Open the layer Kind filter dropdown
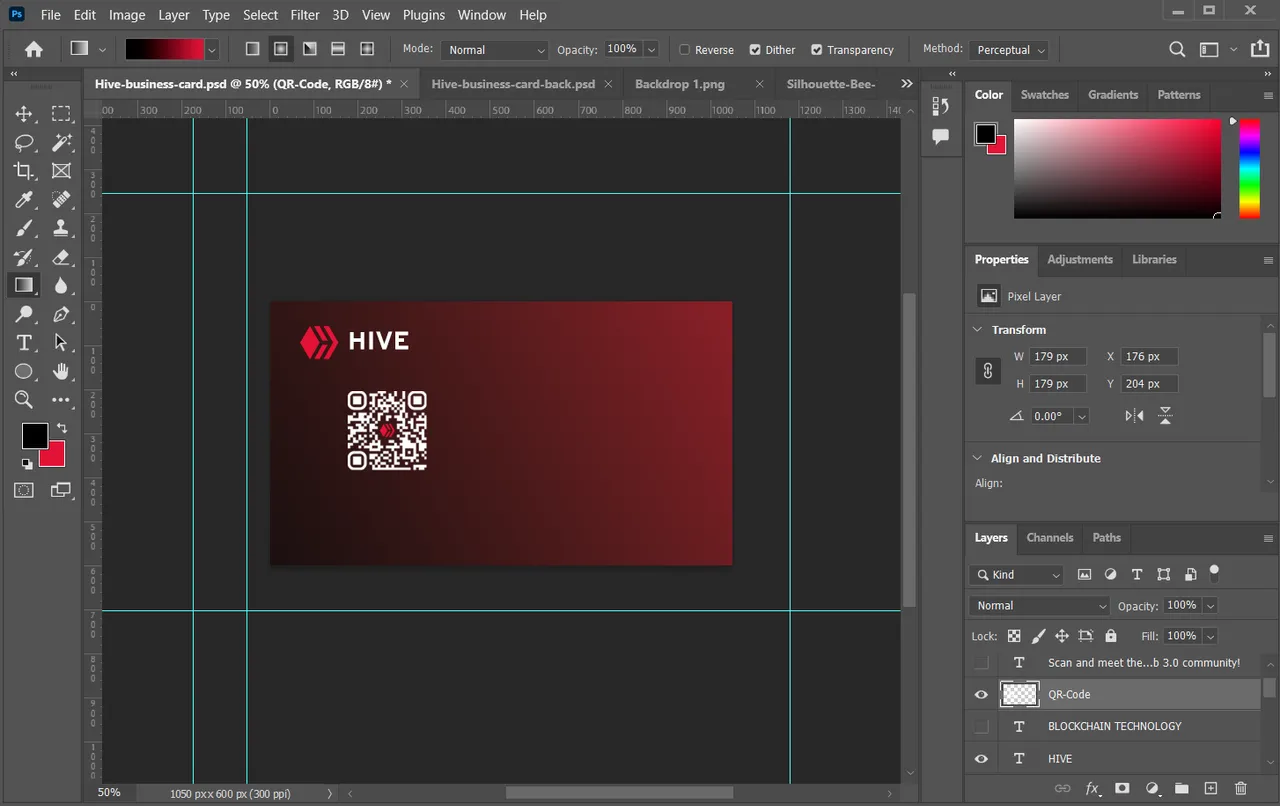This screenshot has height=806, width=1280. coord(1016,575)
